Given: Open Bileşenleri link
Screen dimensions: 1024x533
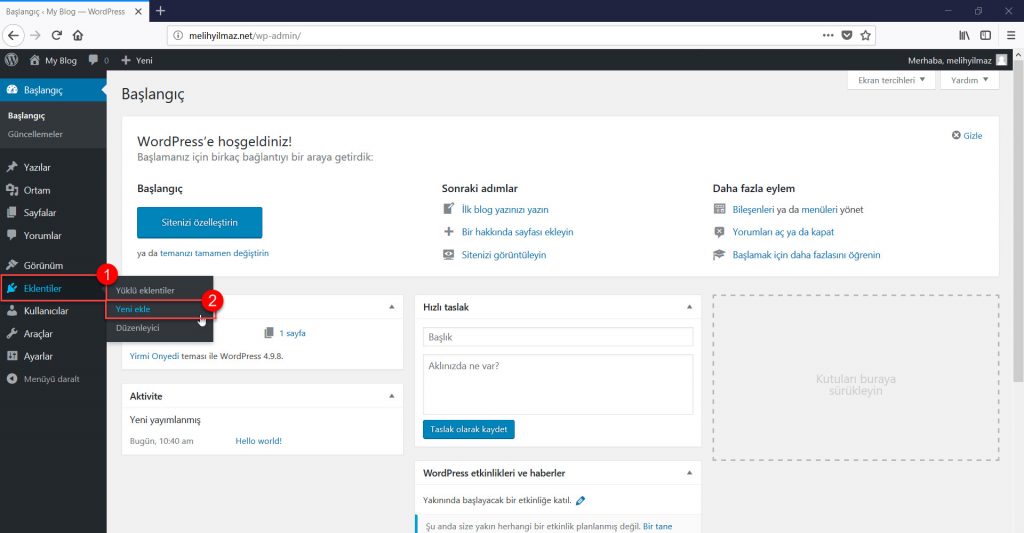Looking at the screenshot, I should [753, 210].
